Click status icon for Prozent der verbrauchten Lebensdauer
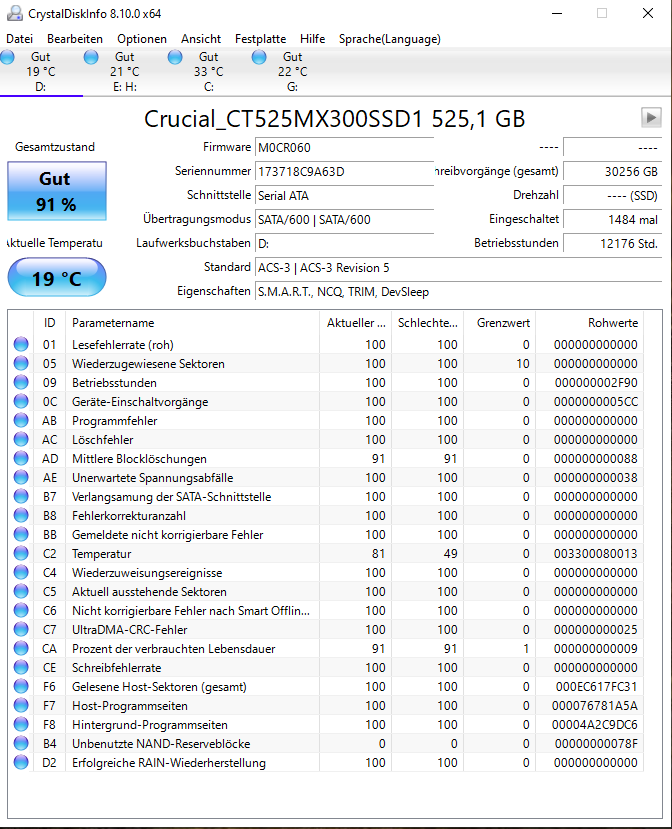672x829 pixels. (21, 648)
